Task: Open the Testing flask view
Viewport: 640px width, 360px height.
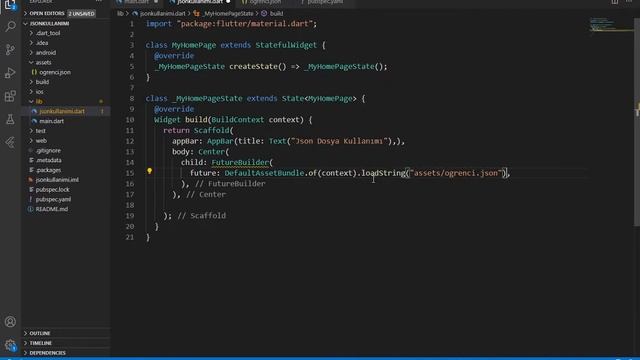Action: pos(10,119)
